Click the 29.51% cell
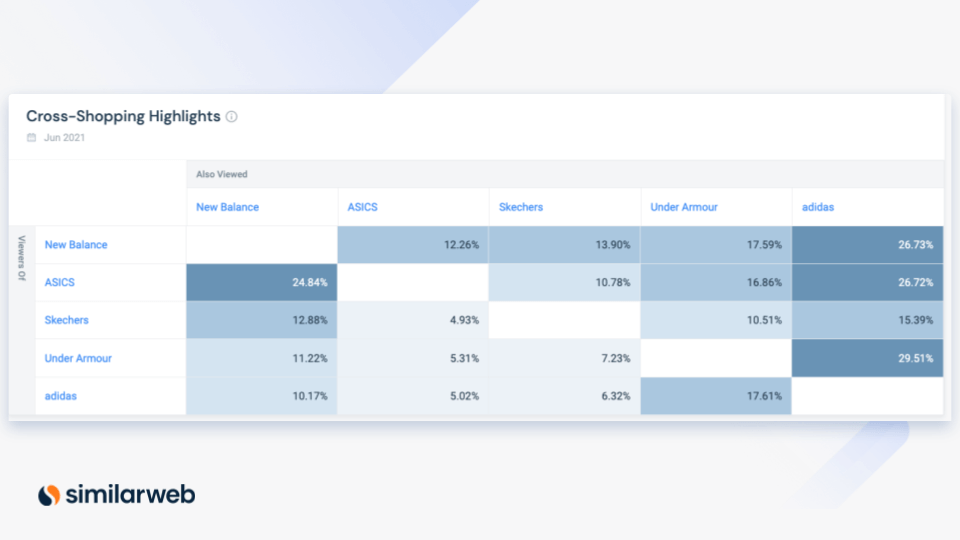The height and width of the screenshot is (540, 960). [867, 358]
